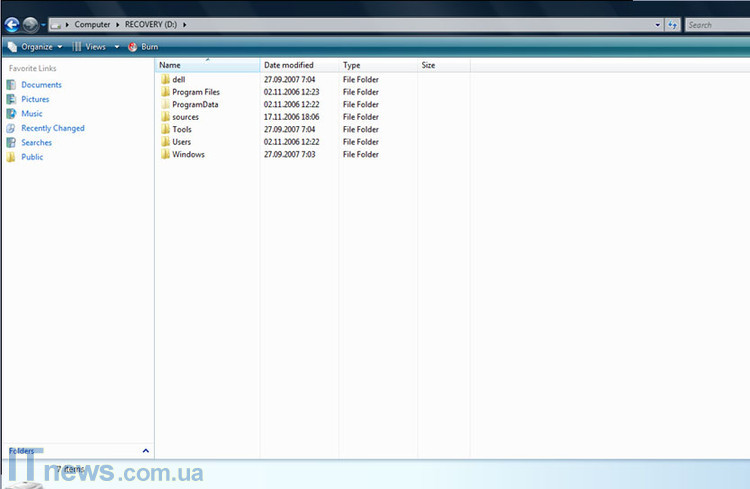Select the dell folder
Viewport: 750px width, 489px height.
click(178, 79)
